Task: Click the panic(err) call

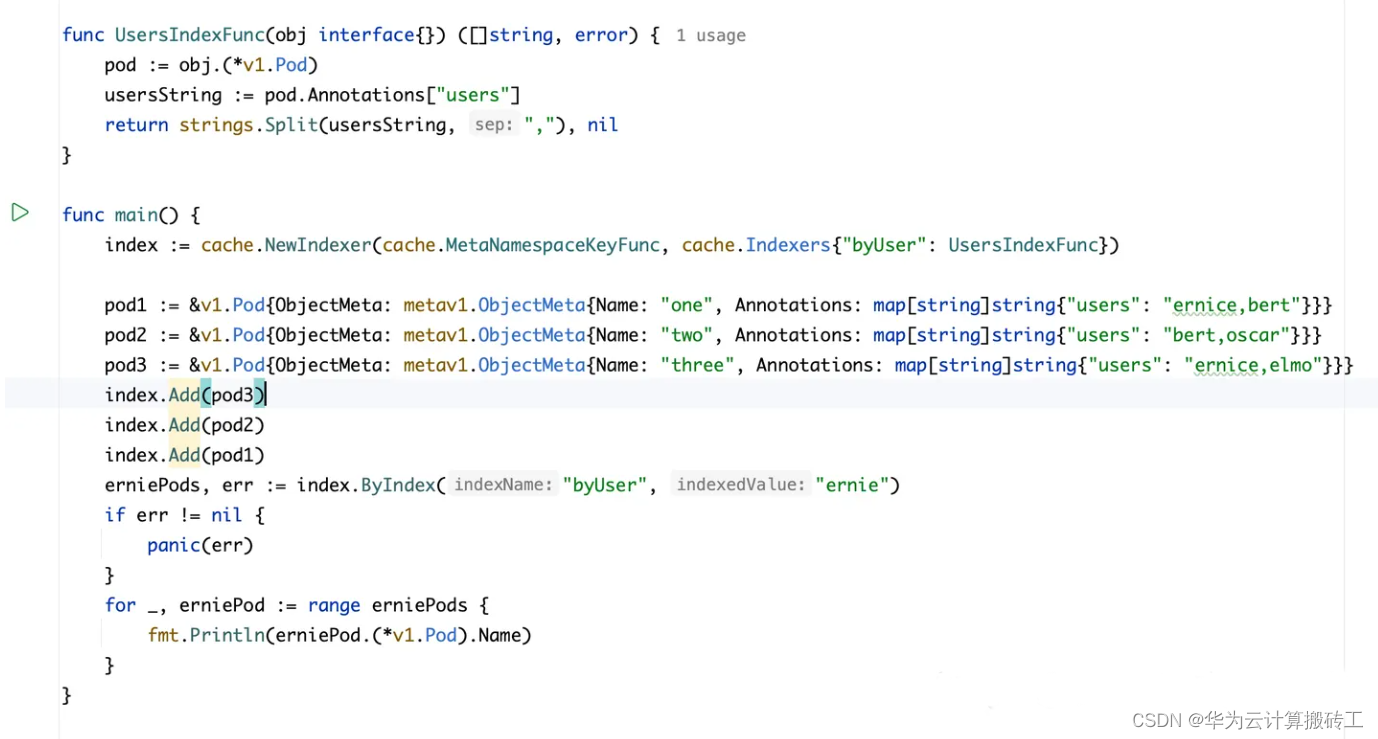Action: pos(200,545)
